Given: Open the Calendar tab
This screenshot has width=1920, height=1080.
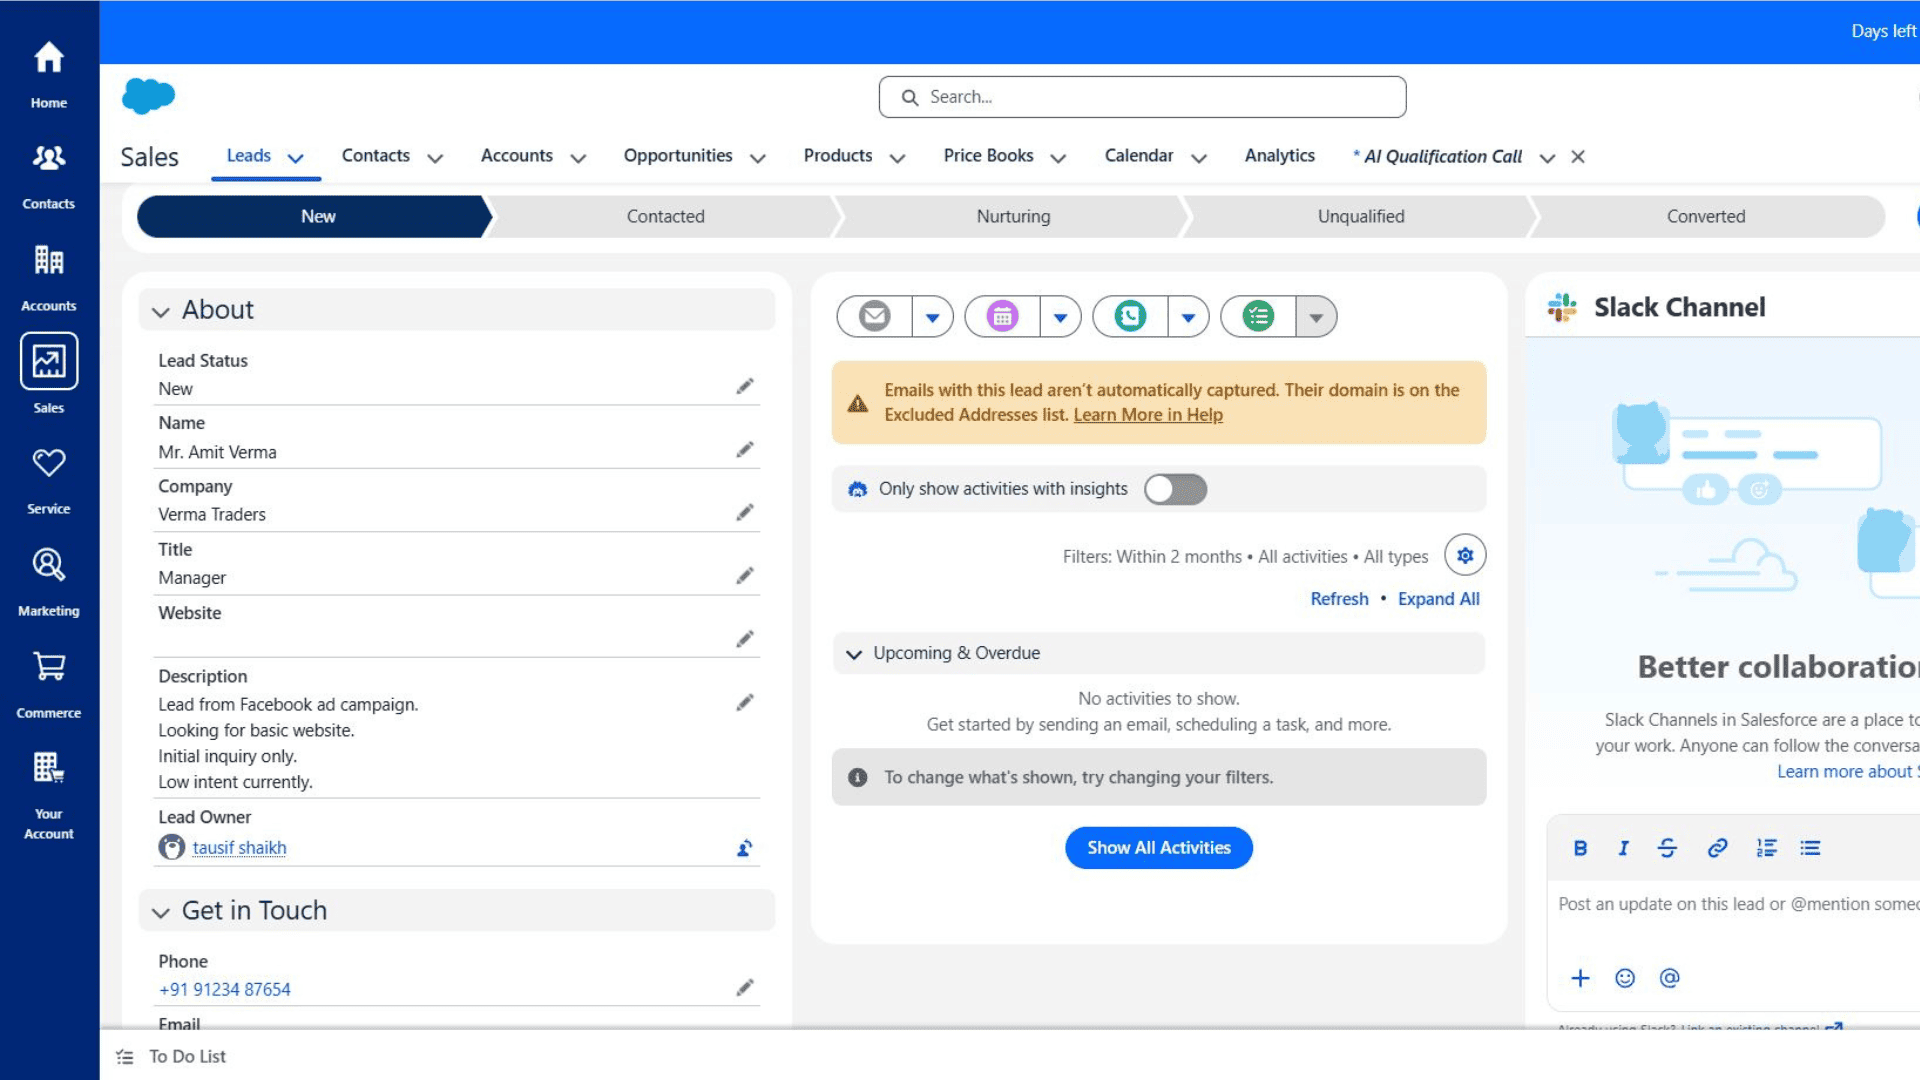Looking at the screenshot, I should (x=1139, y=155).
